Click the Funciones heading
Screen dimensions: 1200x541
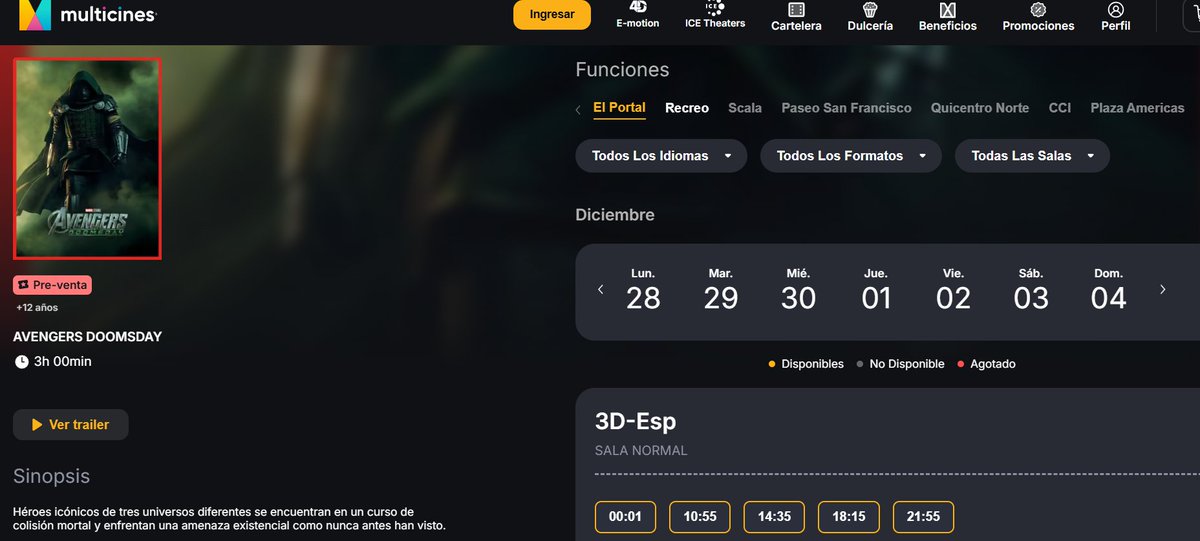point(622,70)
